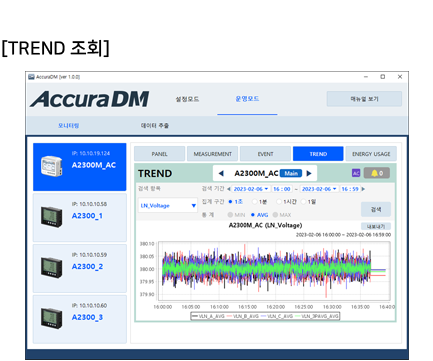
Task: Switch to the EVENT tab
Action: click(265, 154)
